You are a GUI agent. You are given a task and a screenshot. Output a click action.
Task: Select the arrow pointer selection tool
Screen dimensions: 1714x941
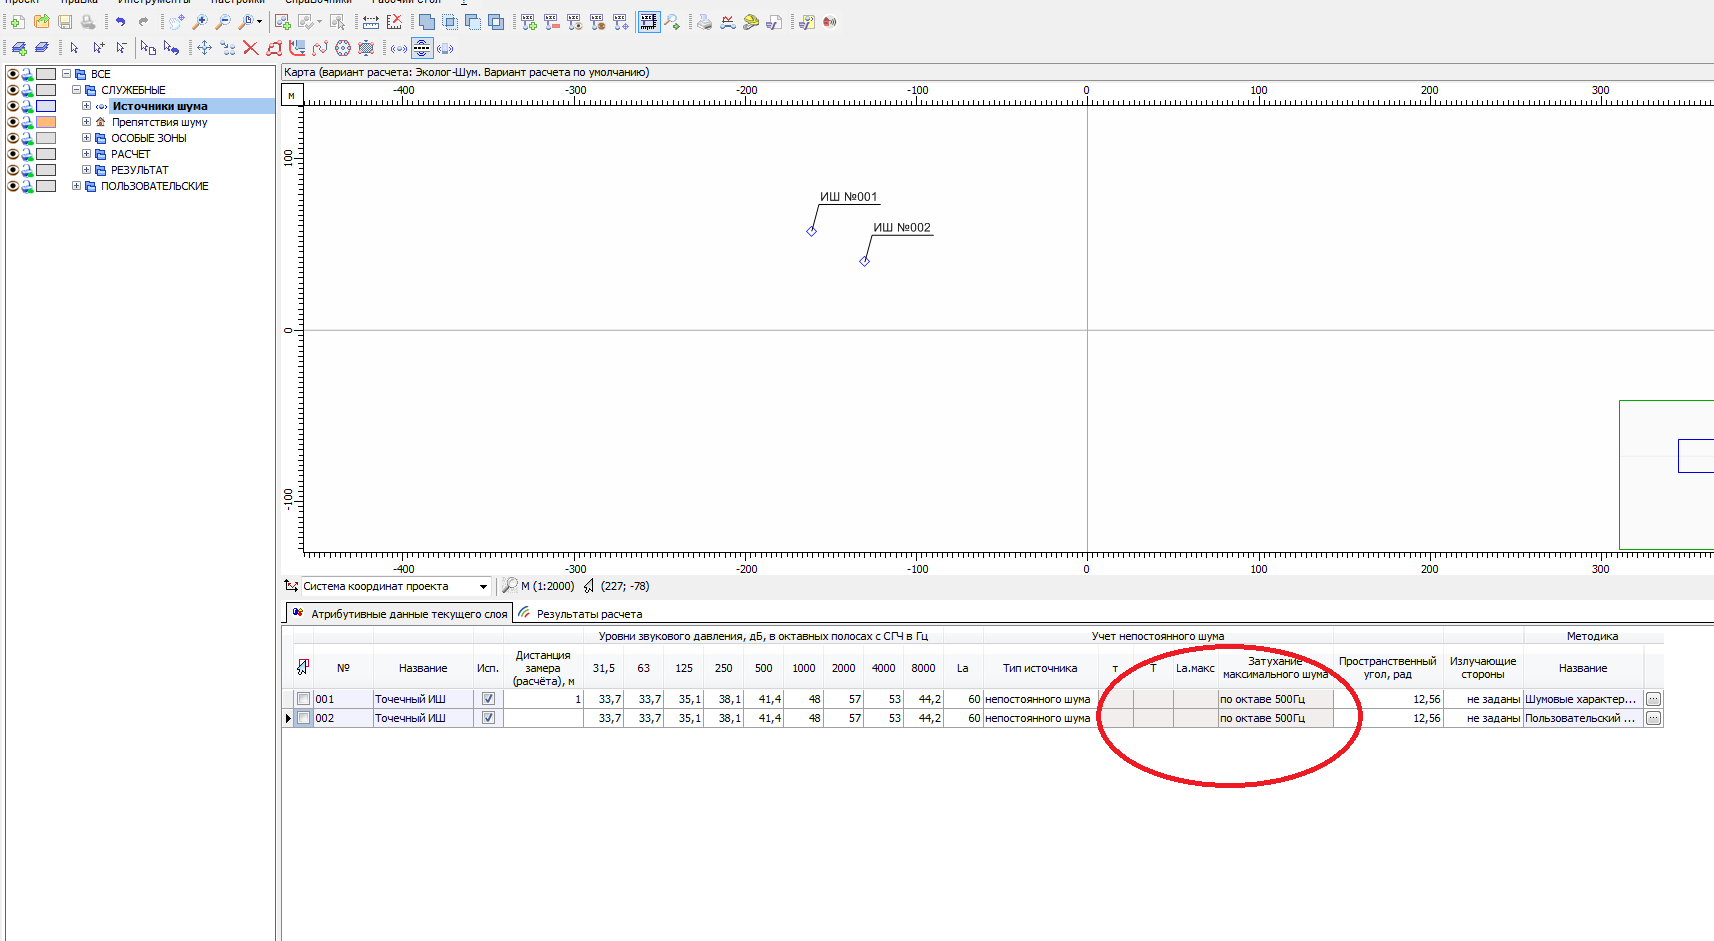coord(74,48)
